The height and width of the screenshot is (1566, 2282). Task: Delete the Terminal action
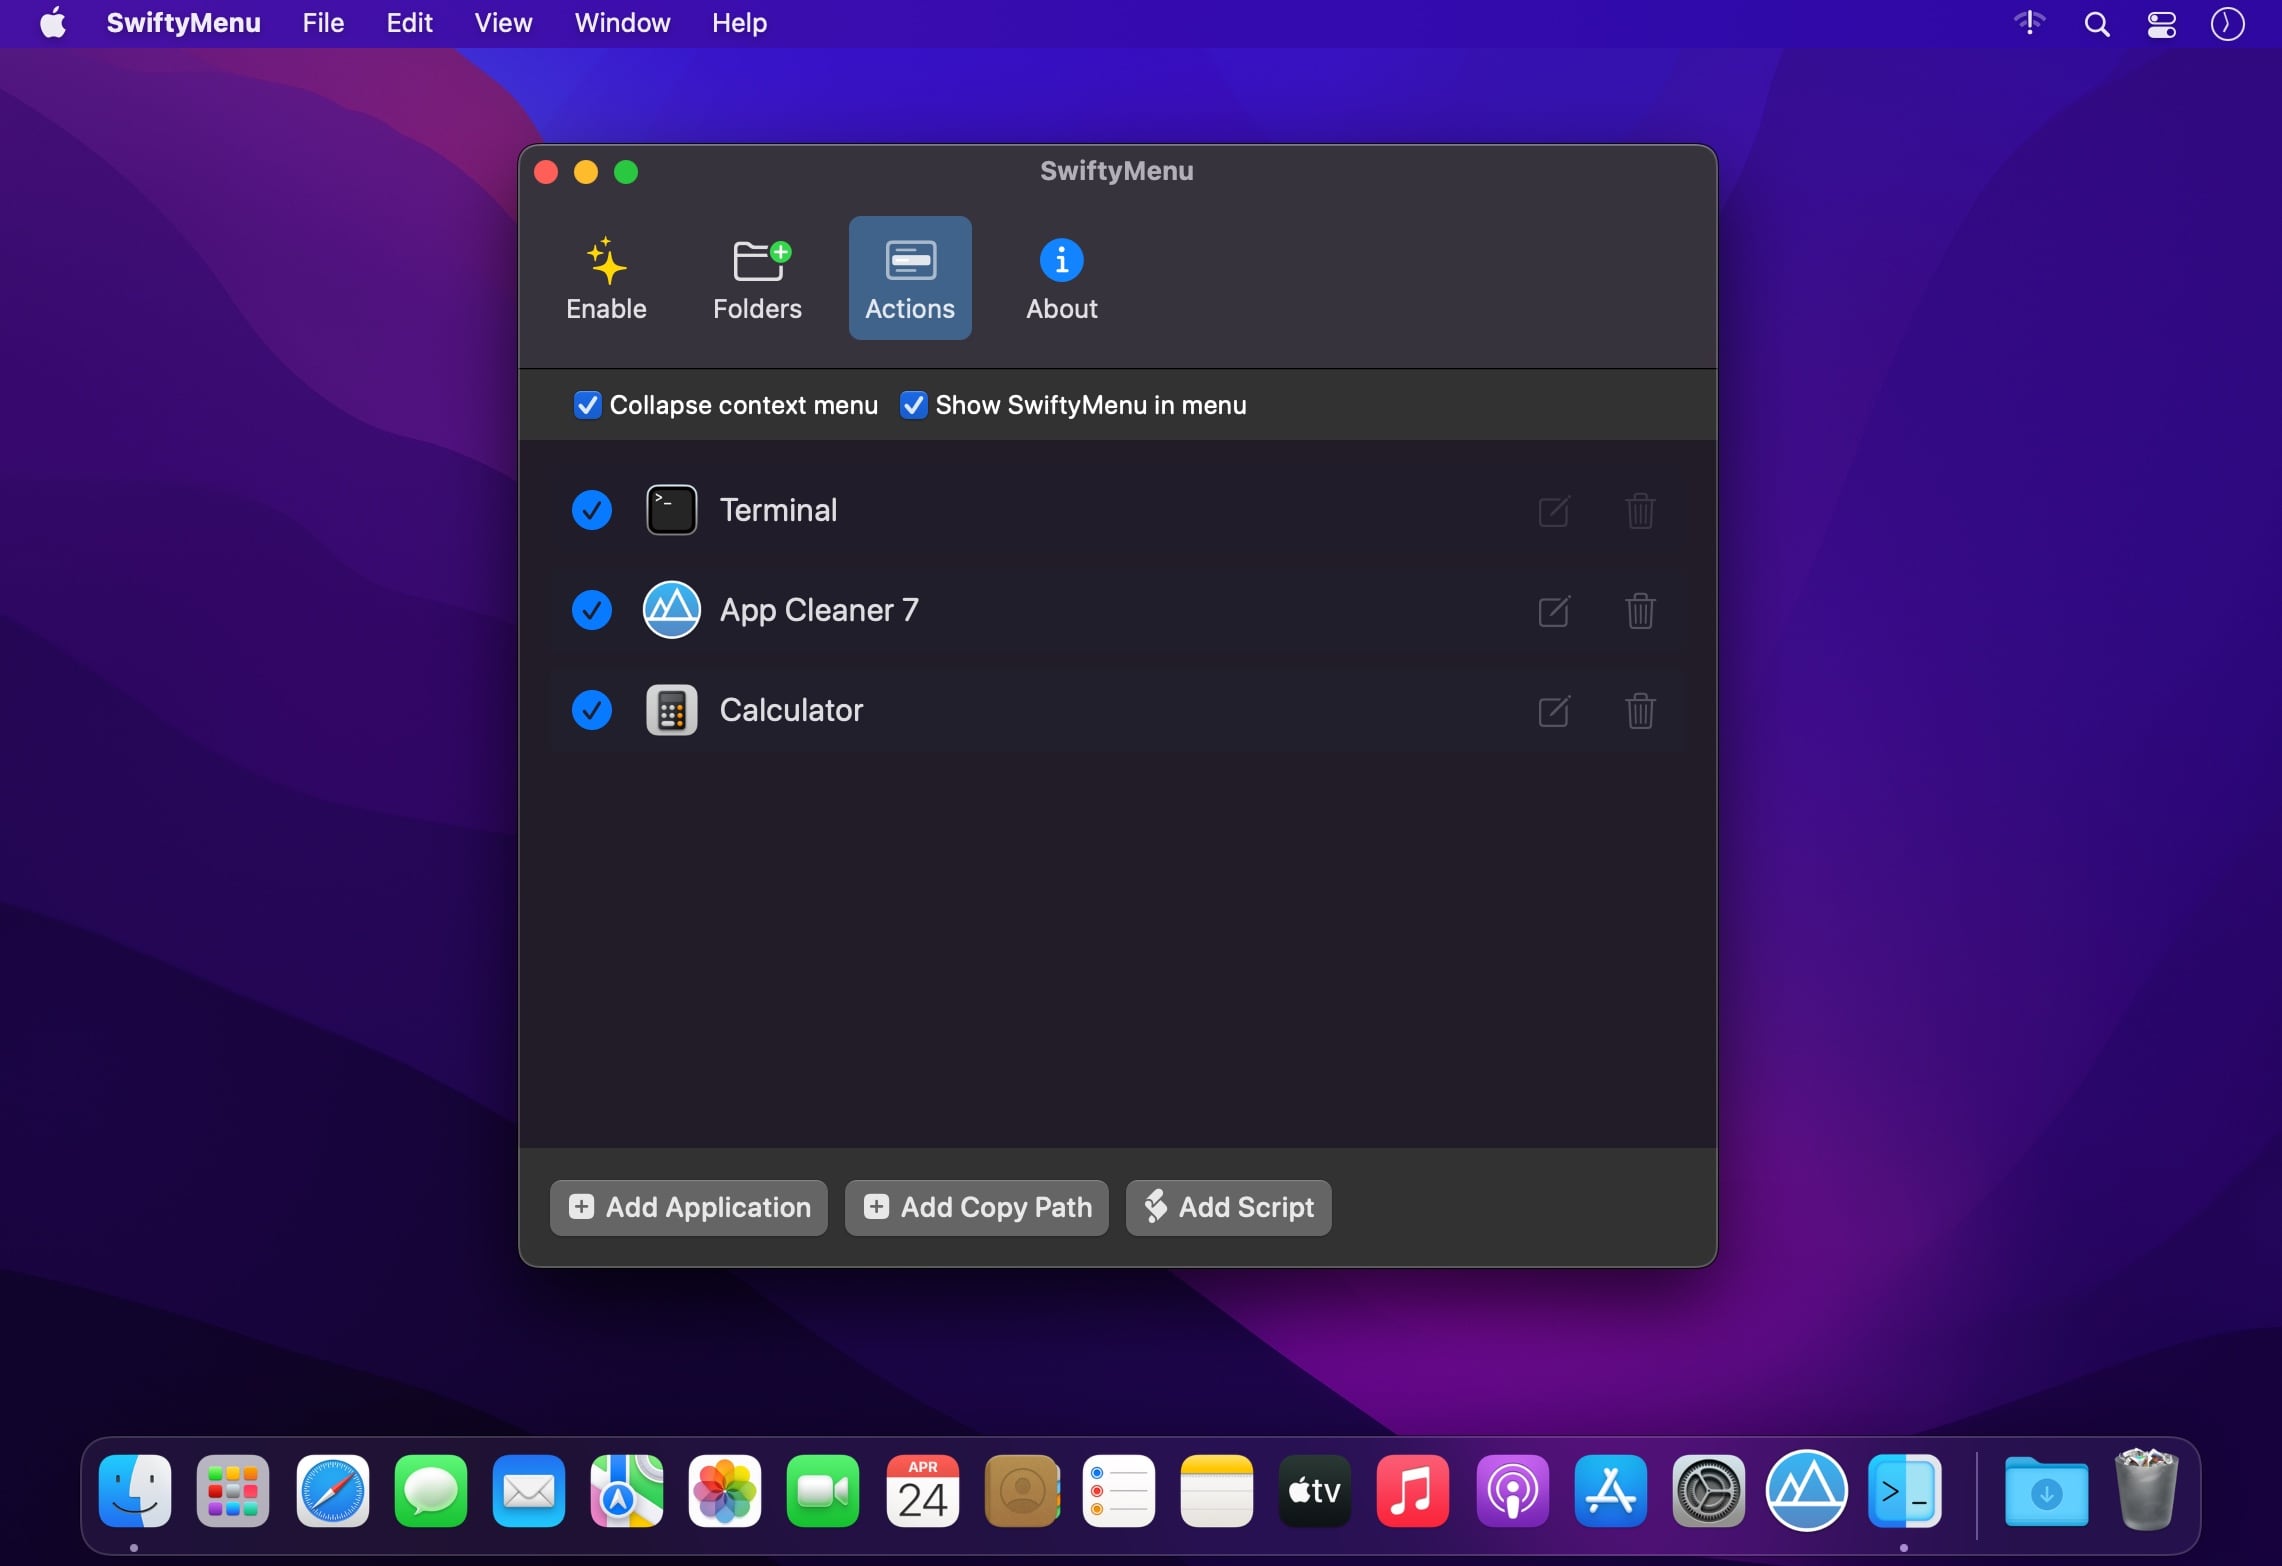[1640, 511]
